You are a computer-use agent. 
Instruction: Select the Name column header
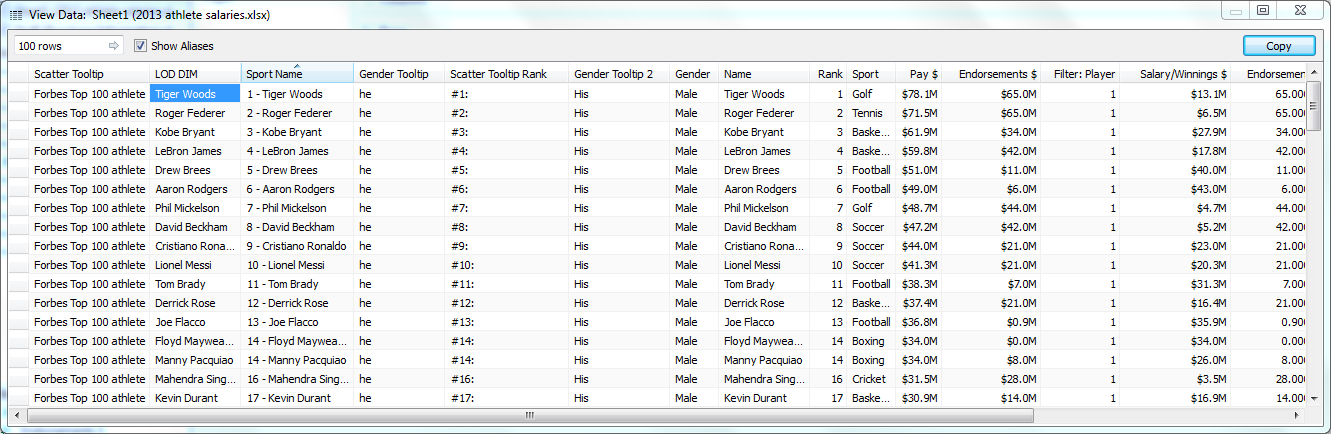click(x=764, y=74)
